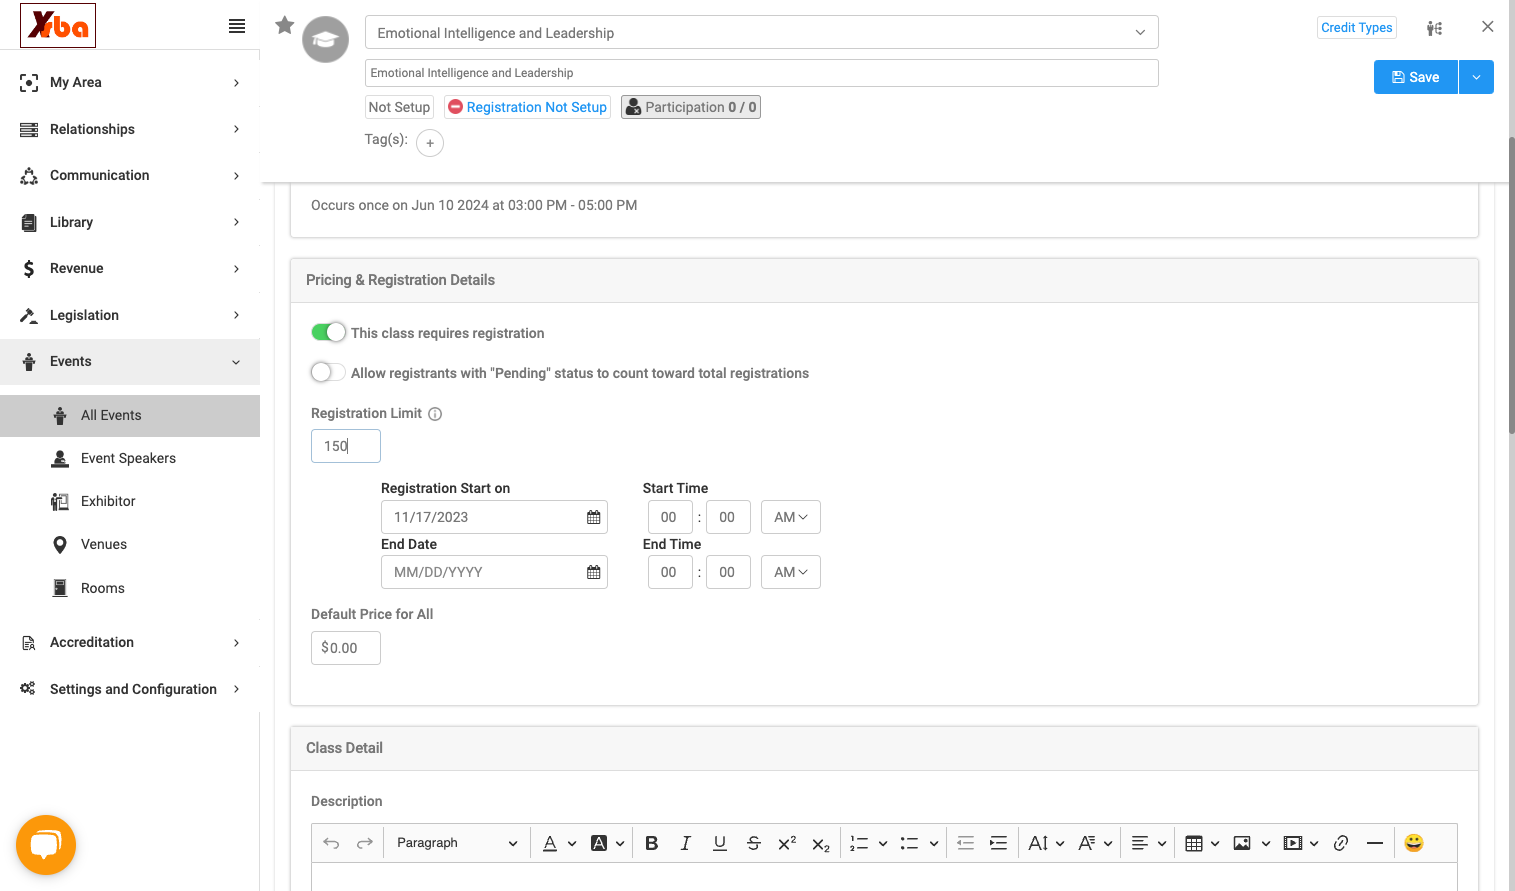Expand the Accreditation menu
Image resolution: width=1515 pixels, height=891 pixels.
tap(130, 642)
